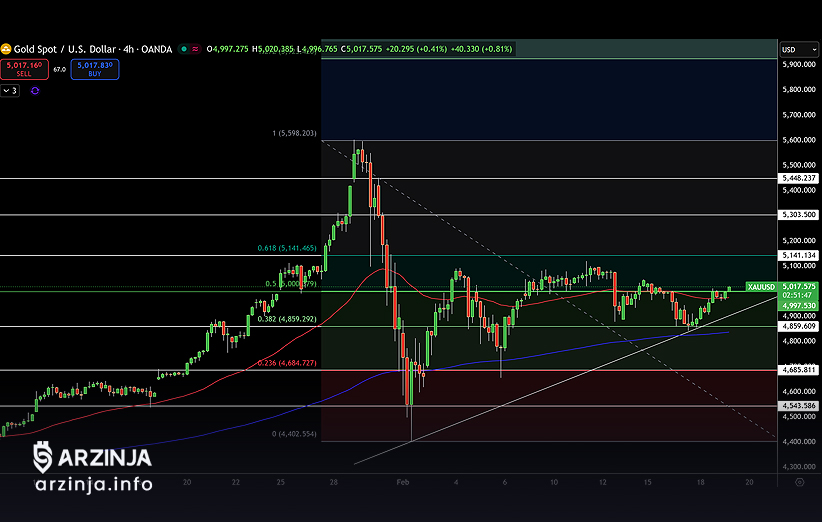Click the BUY price button
The width and height of the screenshot is (822, 522).
[94, 69]
